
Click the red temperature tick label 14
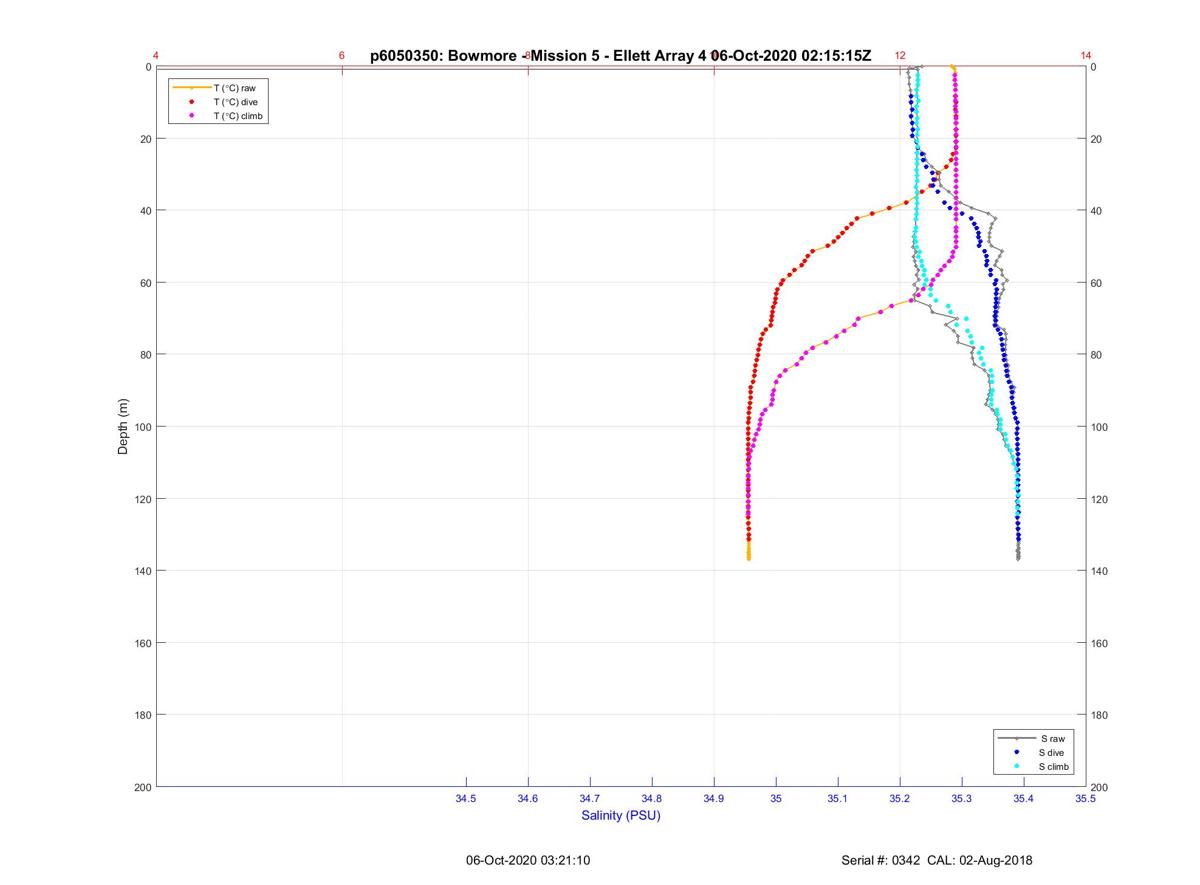[1086, 55]
